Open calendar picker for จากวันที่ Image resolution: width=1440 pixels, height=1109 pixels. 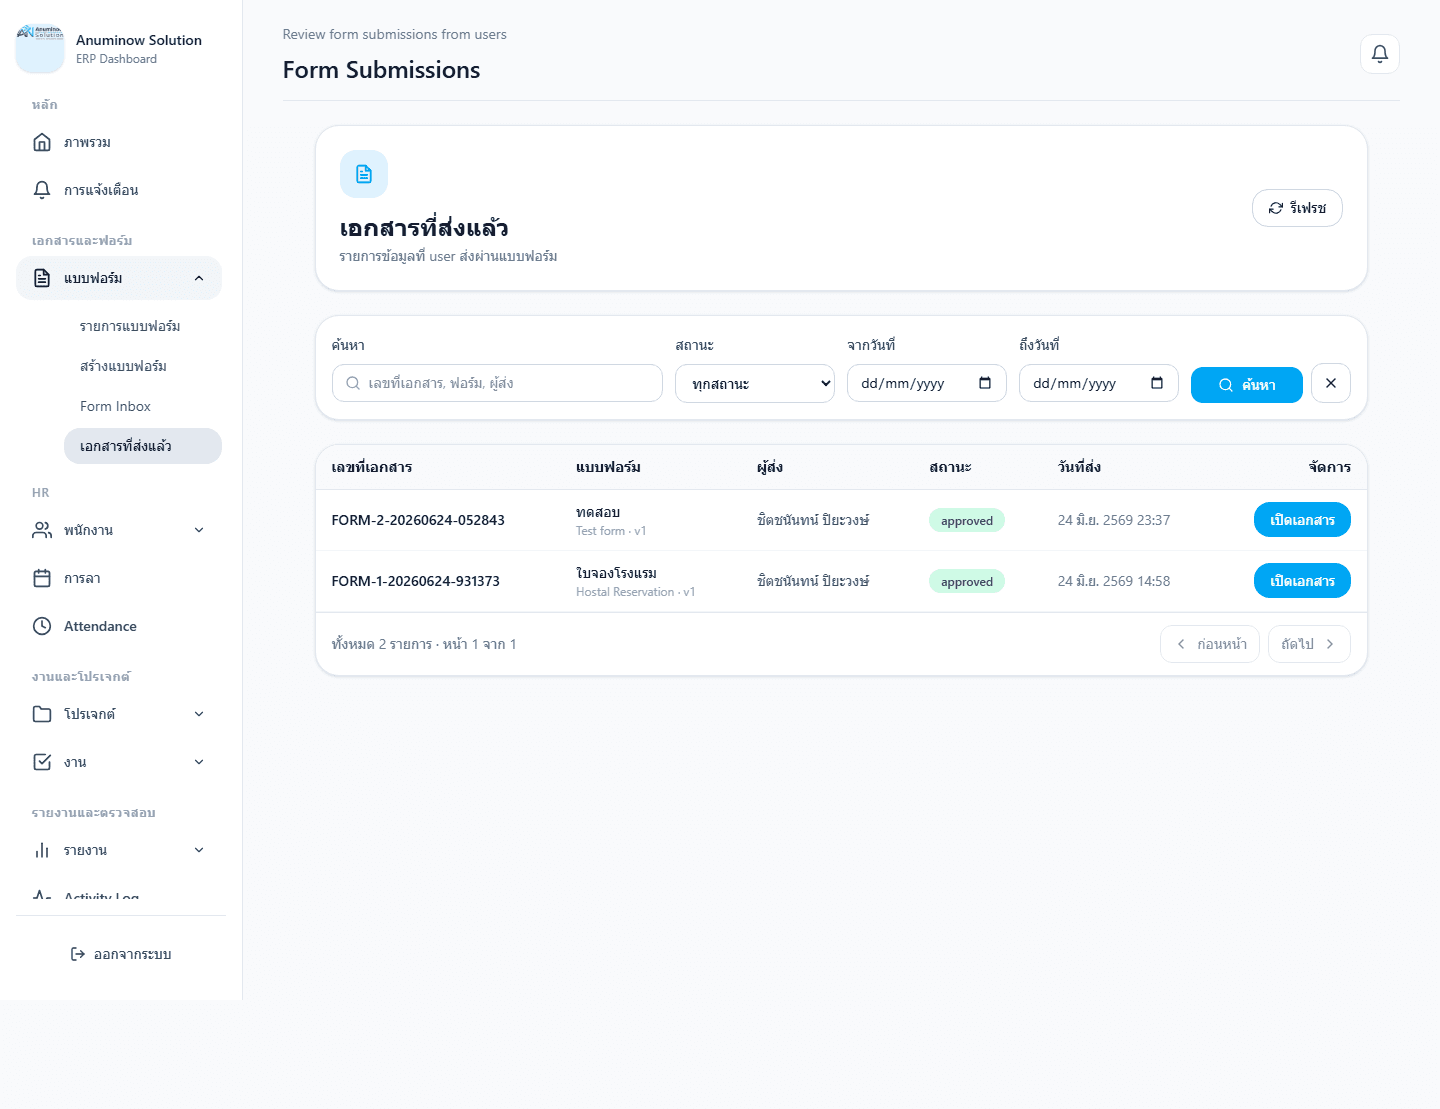tap(985, 383)
